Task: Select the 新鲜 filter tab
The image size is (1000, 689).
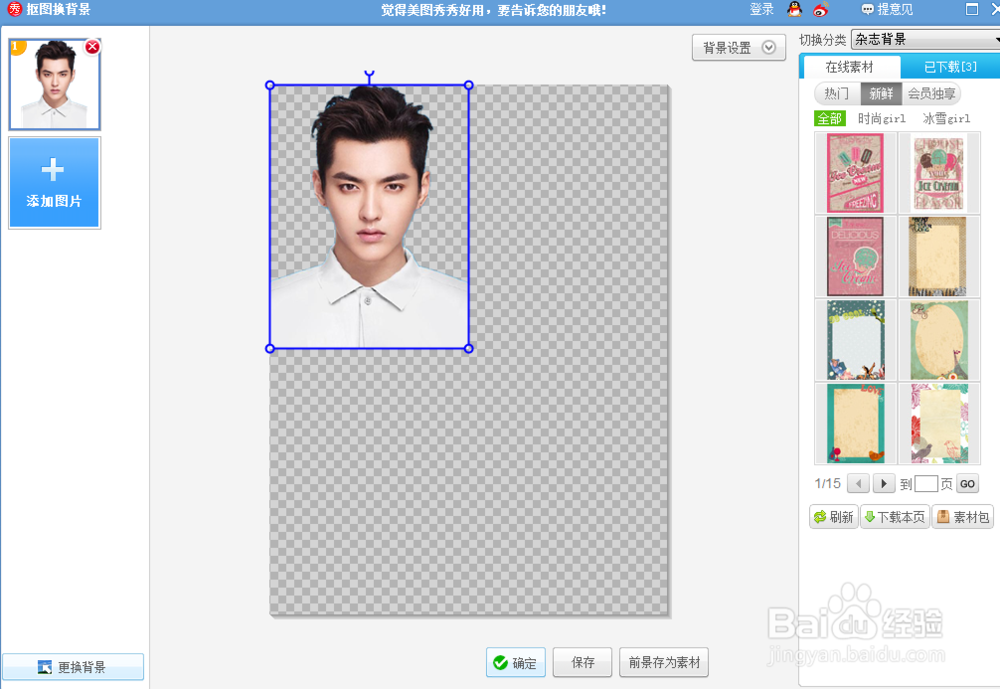Action: pyautogui.click(x=881, y=94)
